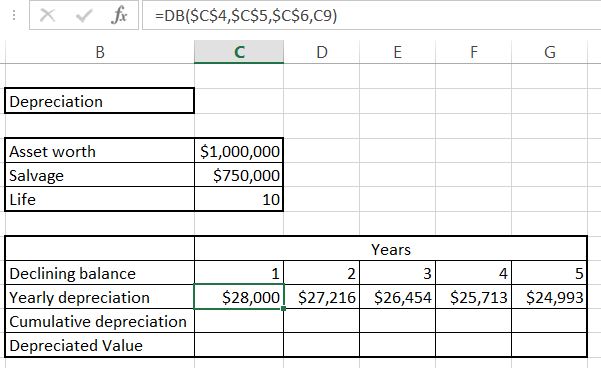This screenshot has height=368, width=601.
Task: Open Insert Function fx dialog
Action: tap(119, 16)
